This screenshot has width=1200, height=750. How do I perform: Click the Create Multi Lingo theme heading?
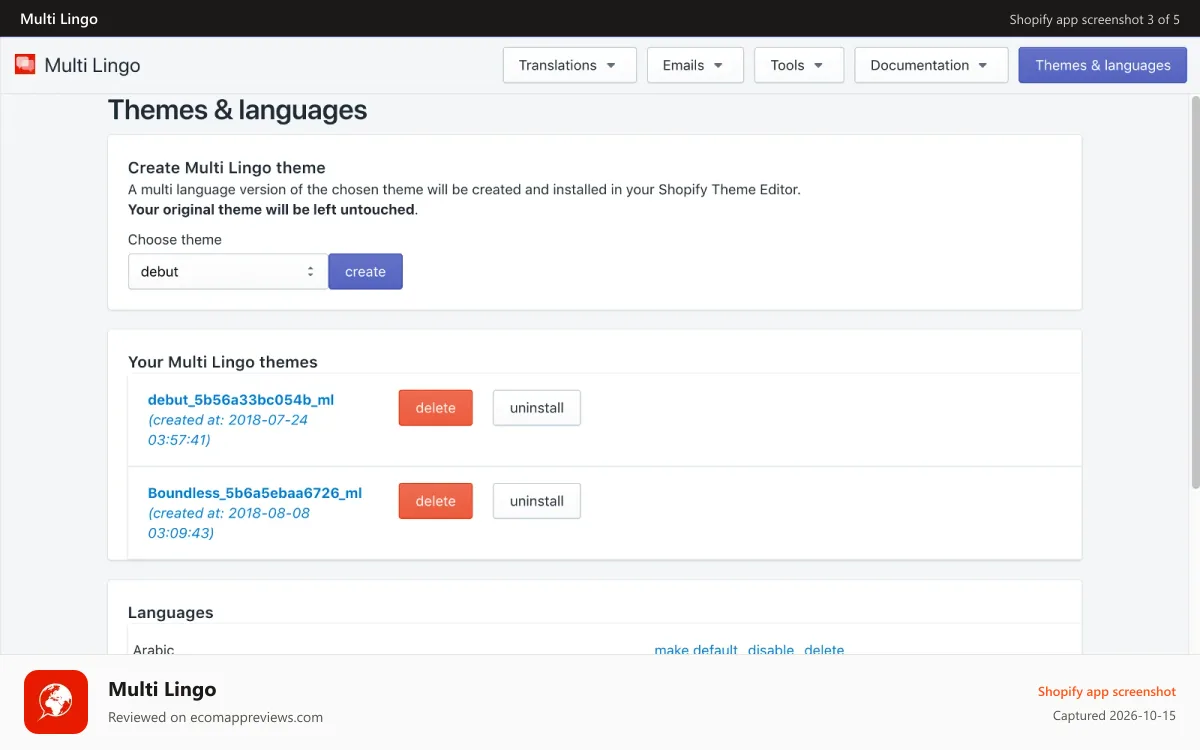[x=227, y=168]
